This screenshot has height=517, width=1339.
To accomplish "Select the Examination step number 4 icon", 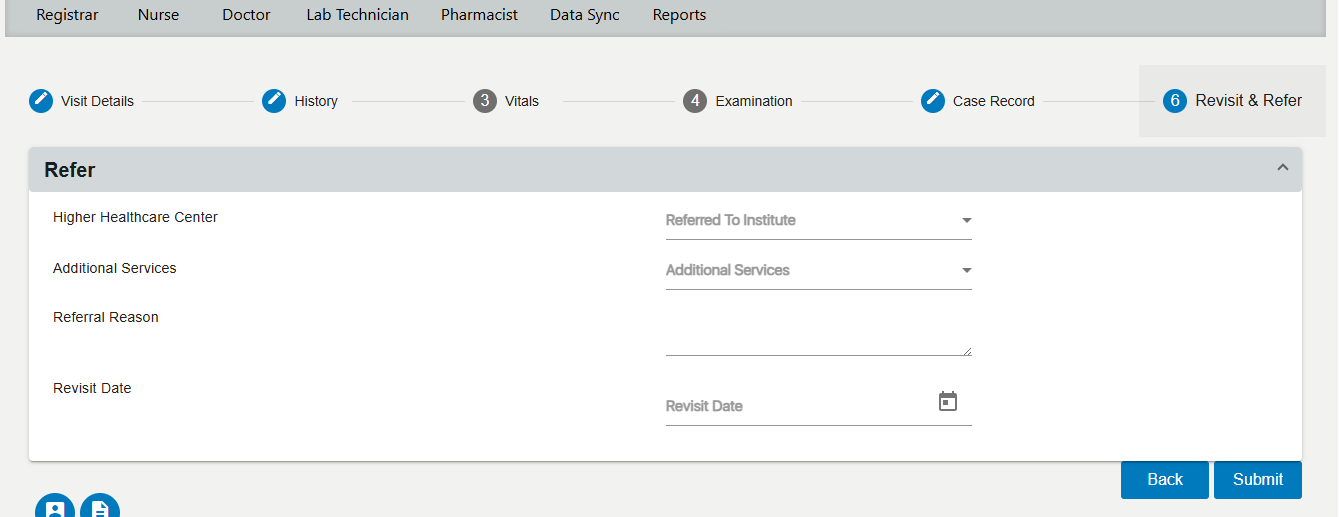I will [x=695, y=101].
